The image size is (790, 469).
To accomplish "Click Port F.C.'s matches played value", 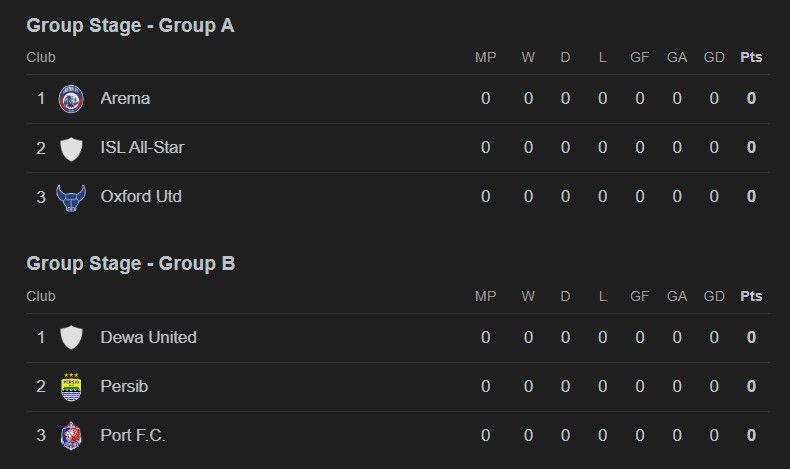I will pyautogui.click(x=485, y=436).
